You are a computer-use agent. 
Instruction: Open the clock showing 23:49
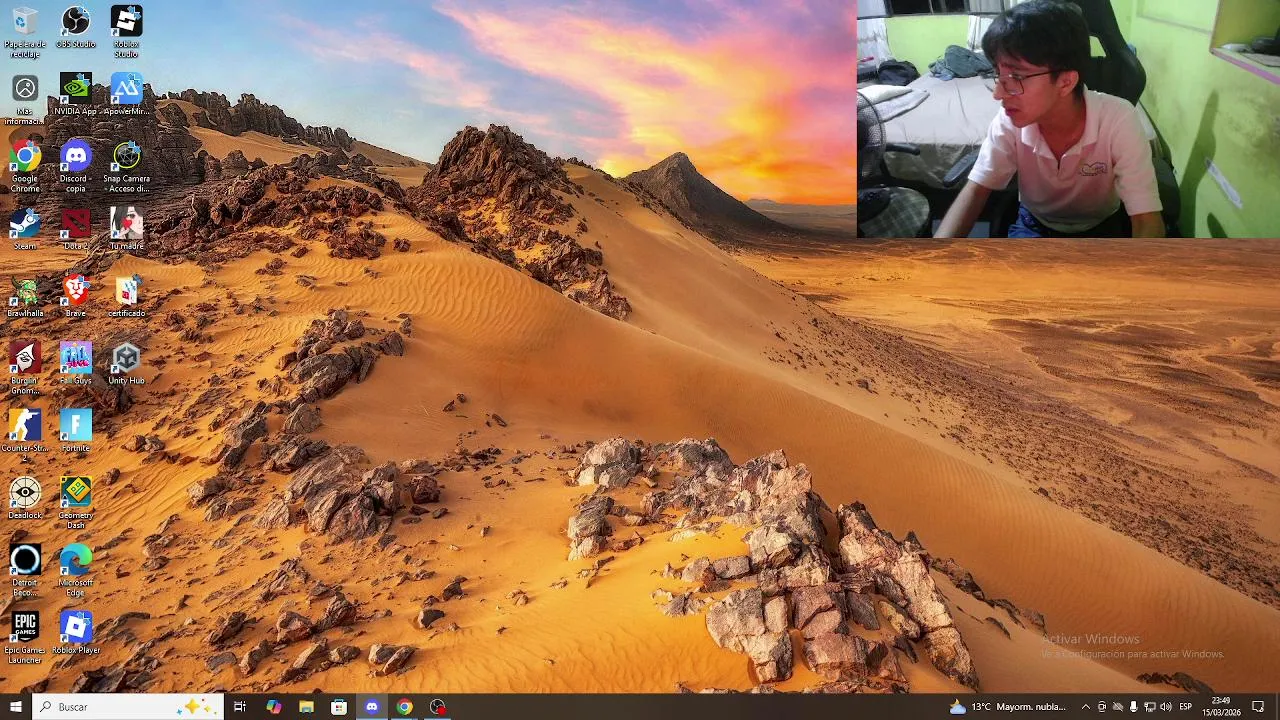pyautogui.click(x=1221, y=707)
